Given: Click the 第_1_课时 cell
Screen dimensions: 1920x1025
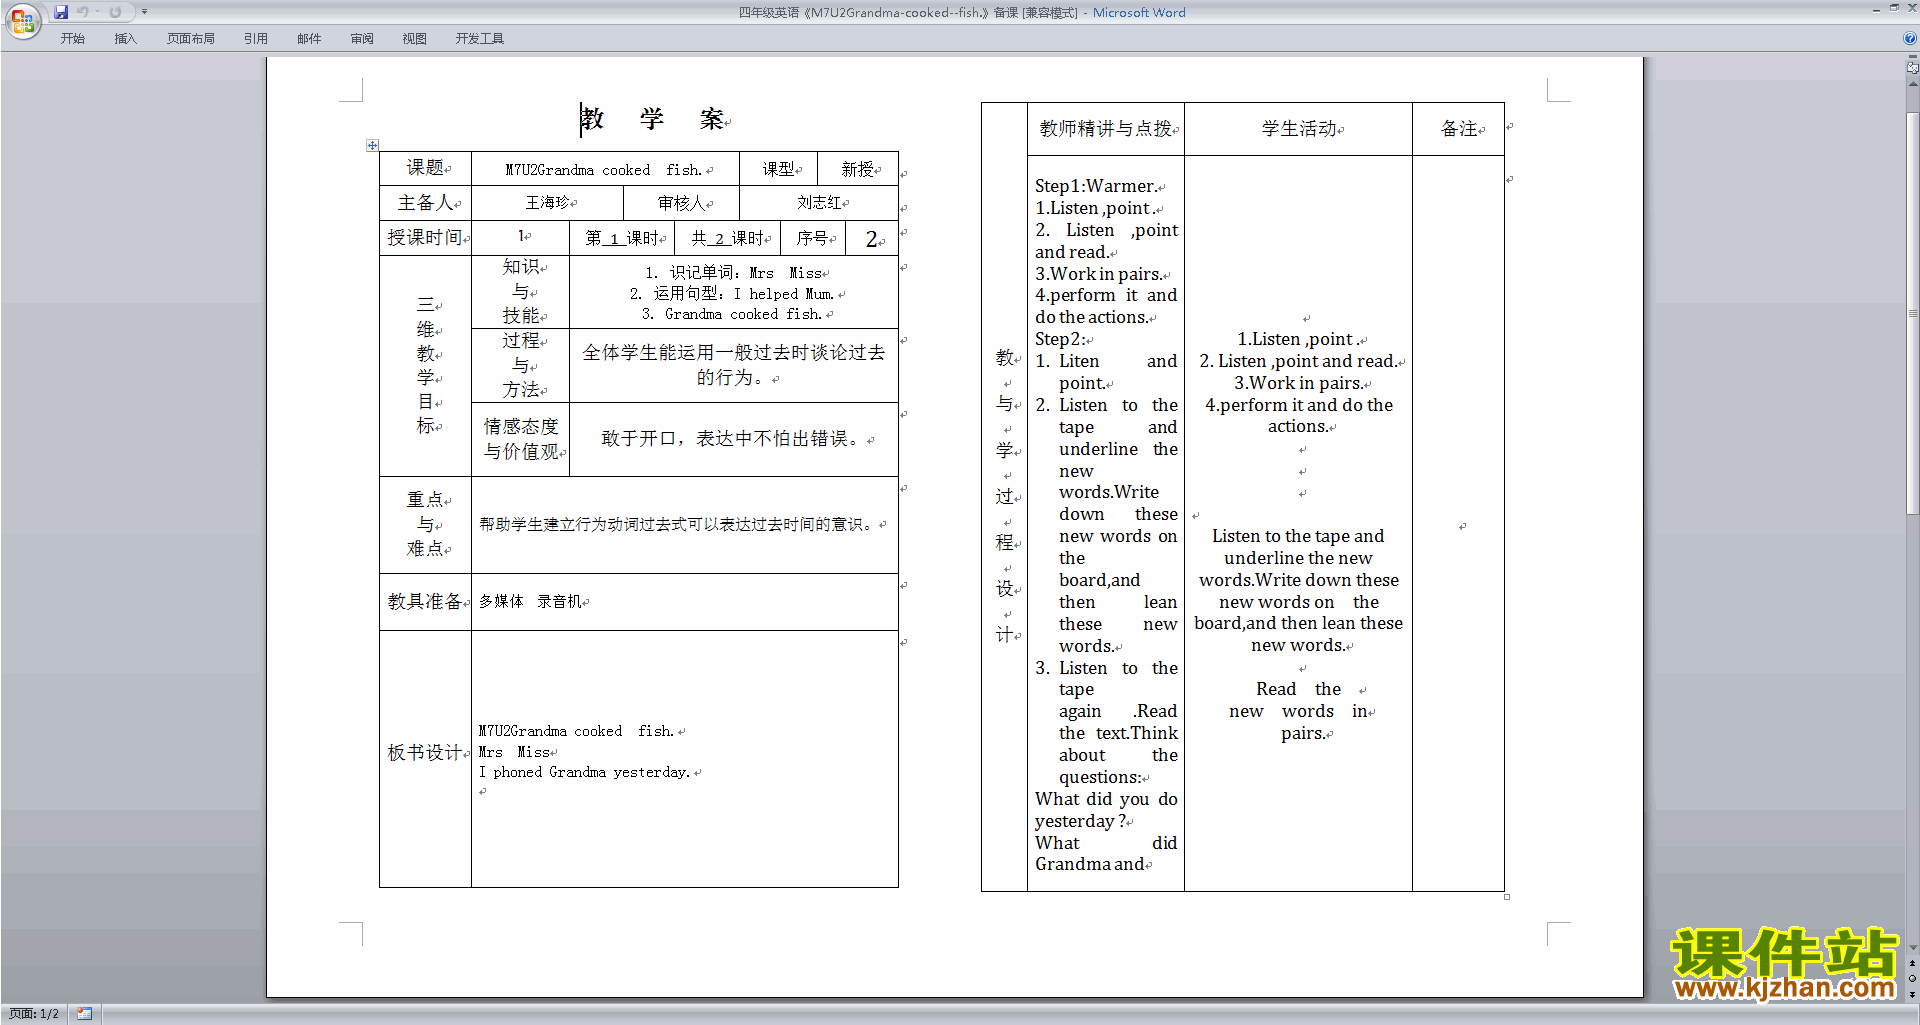Looking at the screenshot, I should pos(623,238).
